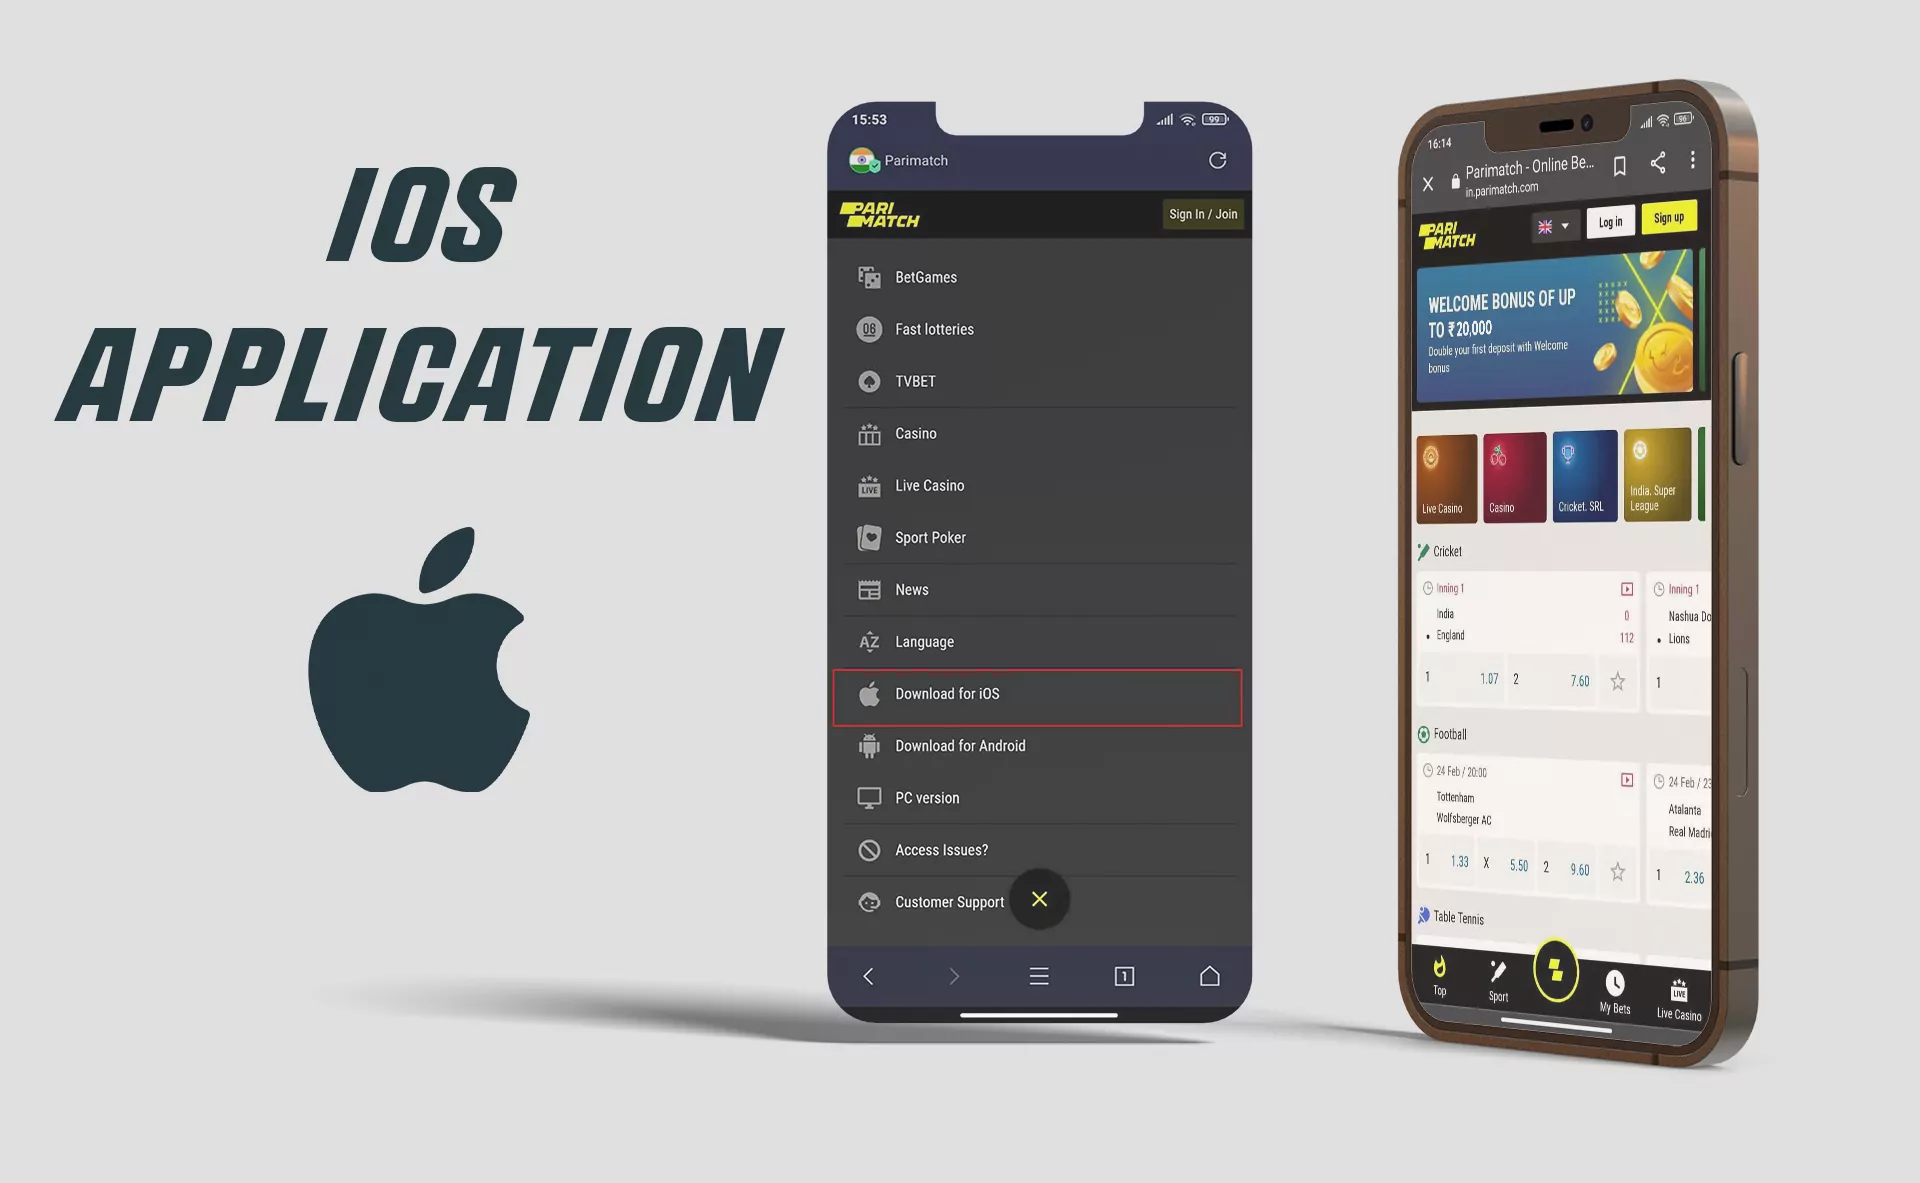Click the TVBET icon
Viewport: 1920px width, 1183px height.
869,381
